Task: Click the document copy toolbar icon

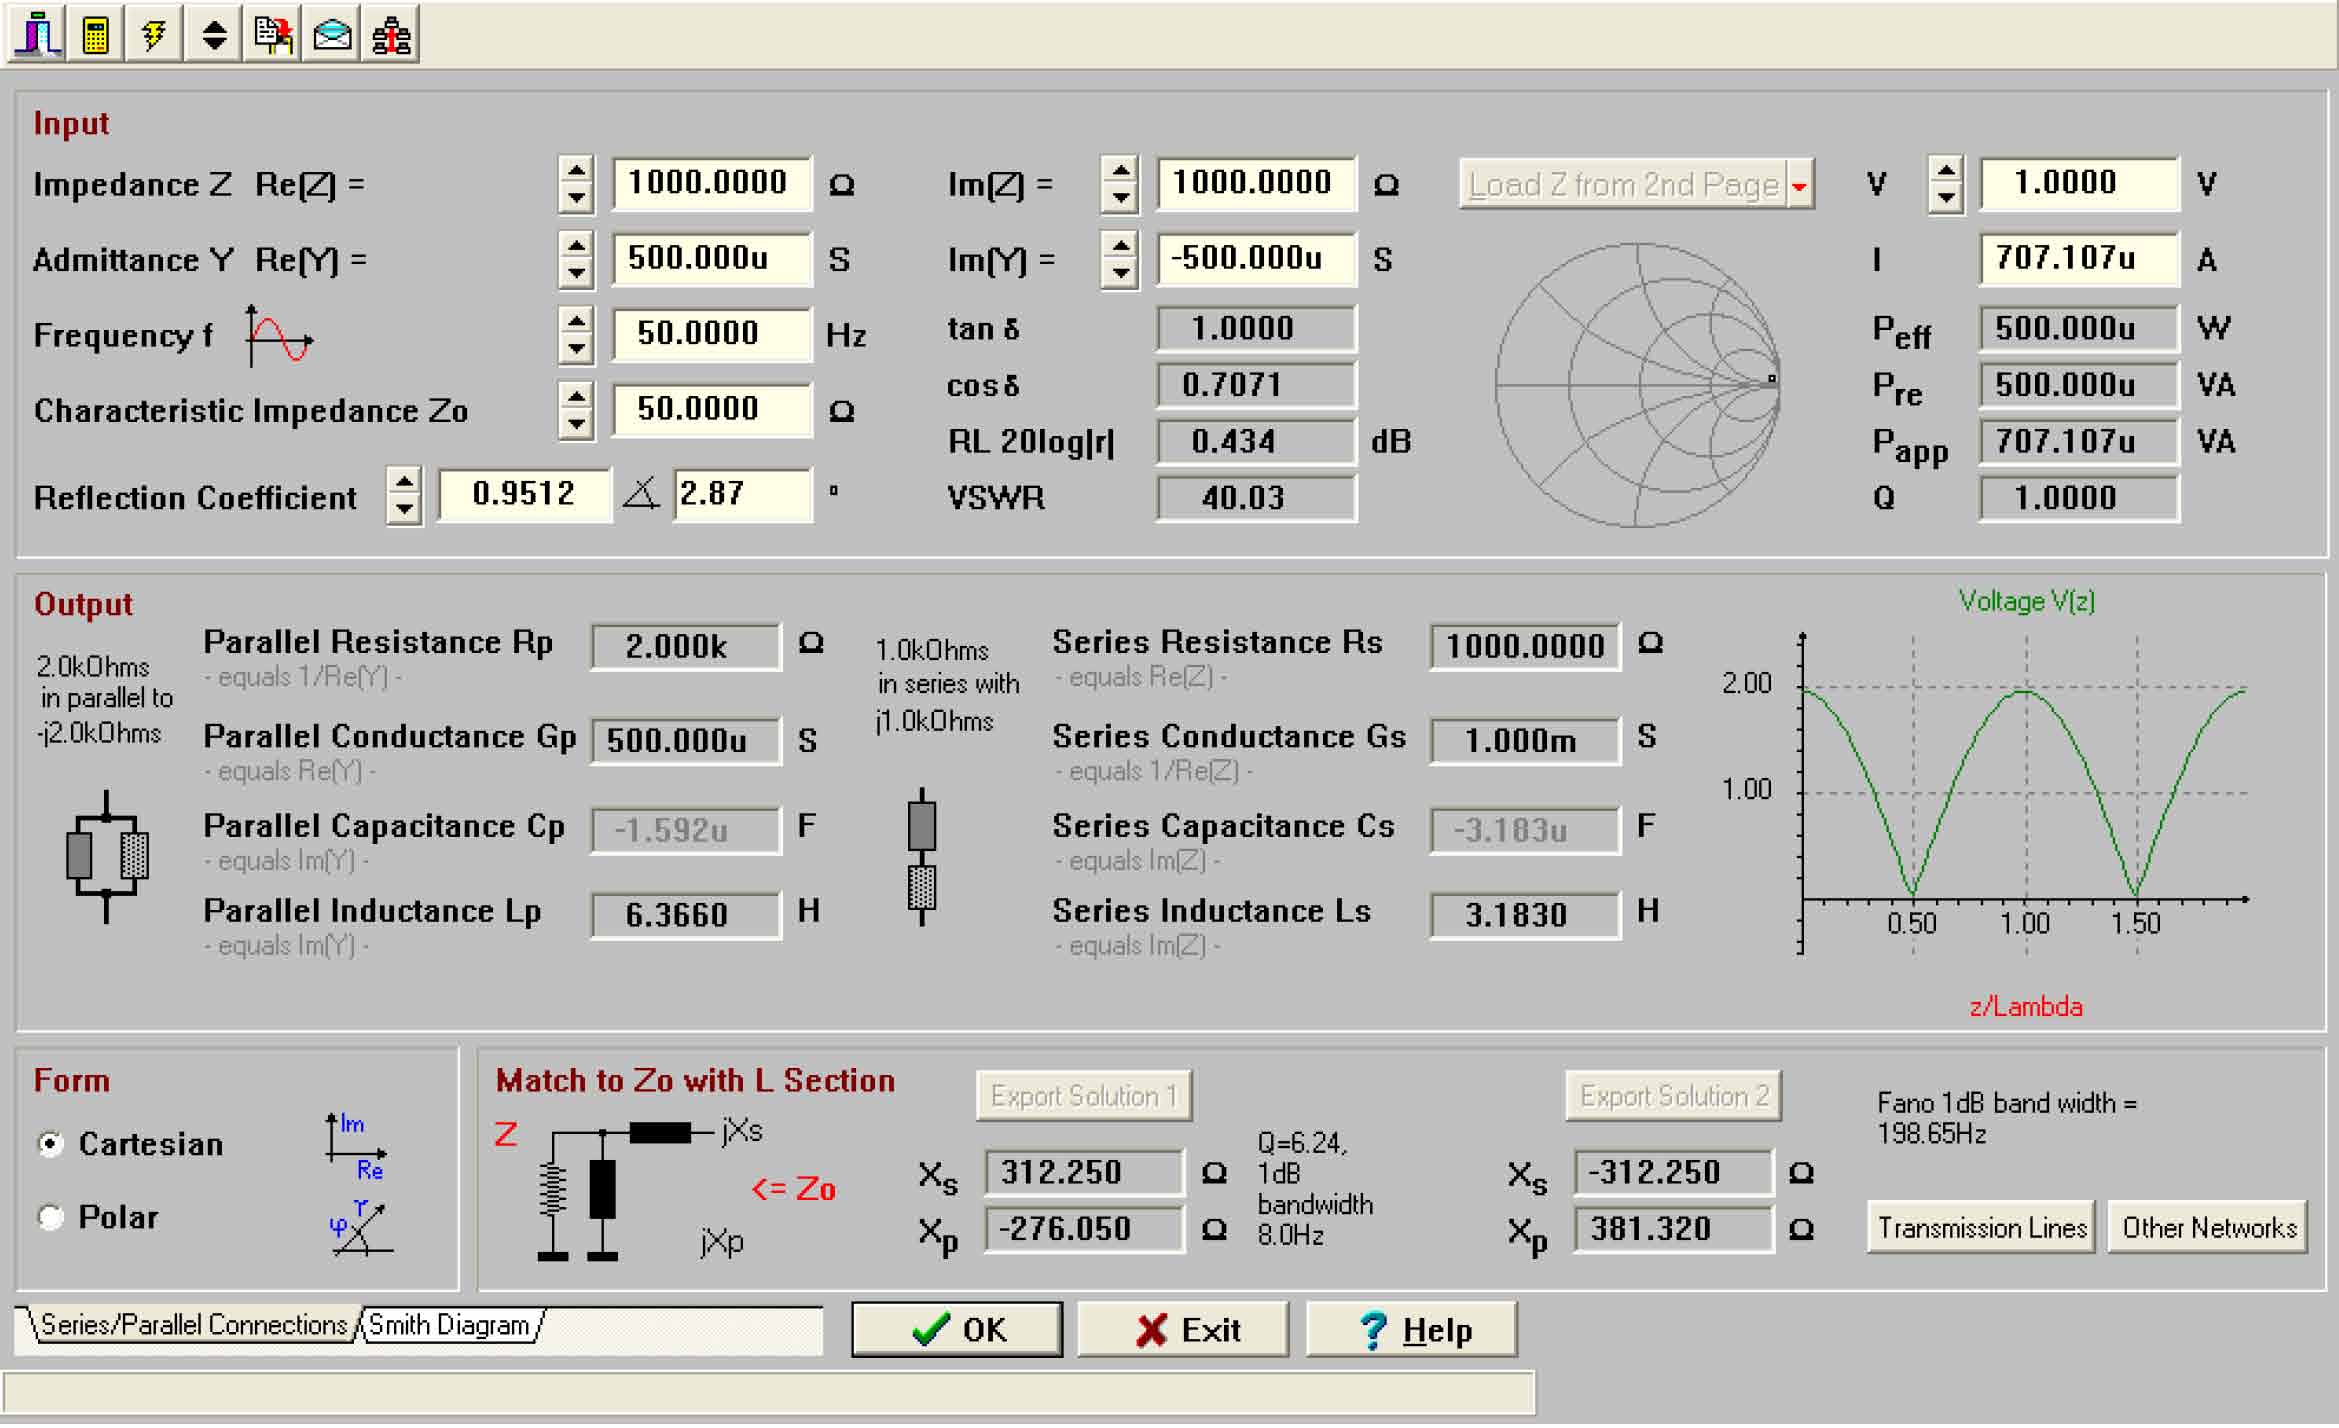Action: tap(273, 35)
